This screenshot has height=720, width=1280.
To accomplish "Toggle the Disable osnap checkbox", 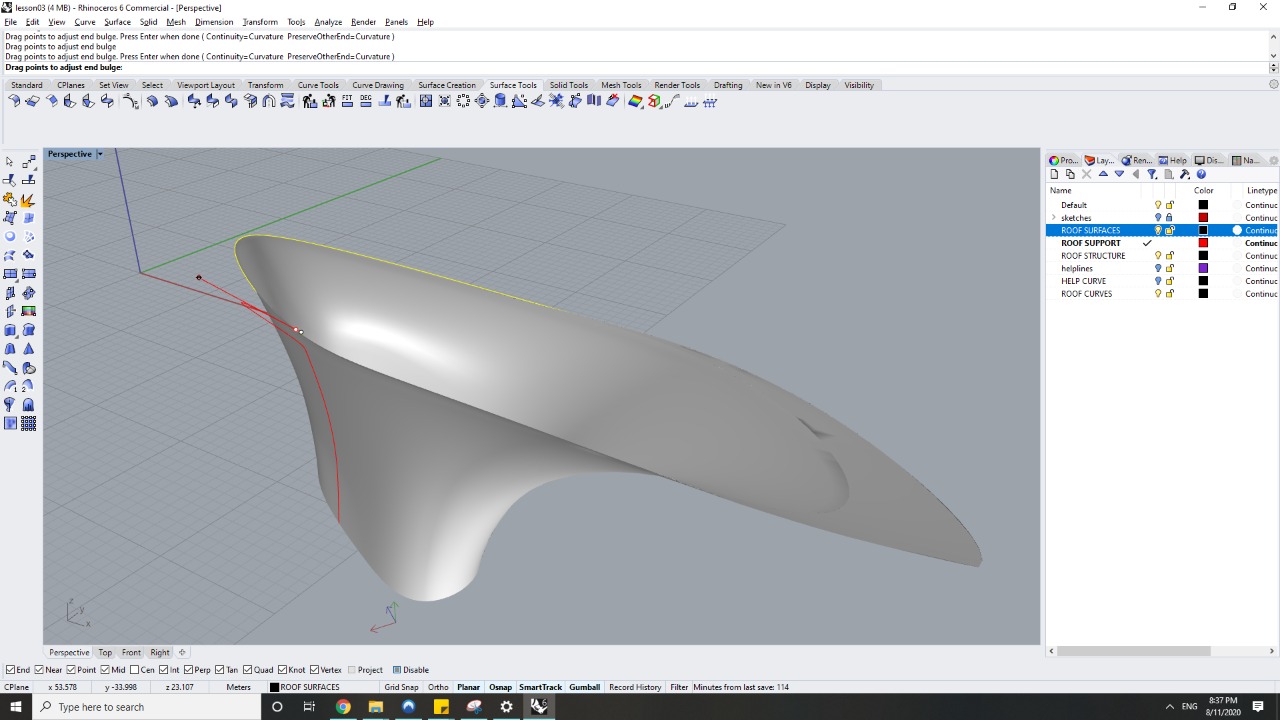I will [397, 670].
